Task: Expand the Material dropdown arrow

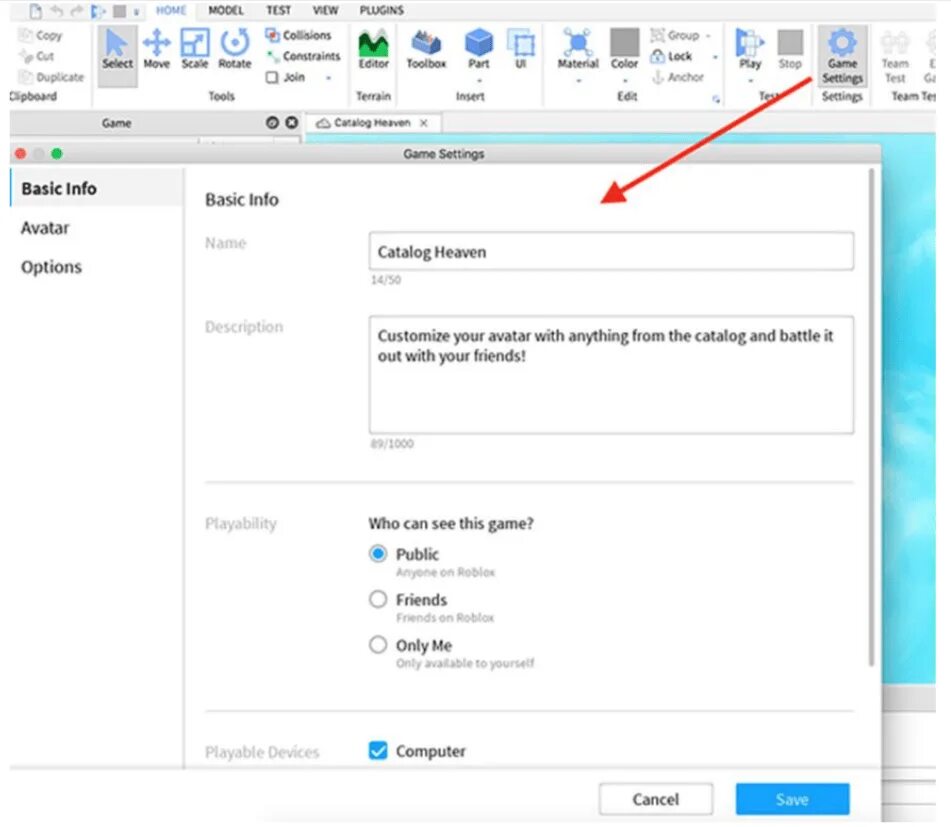Action: [578, 81]
